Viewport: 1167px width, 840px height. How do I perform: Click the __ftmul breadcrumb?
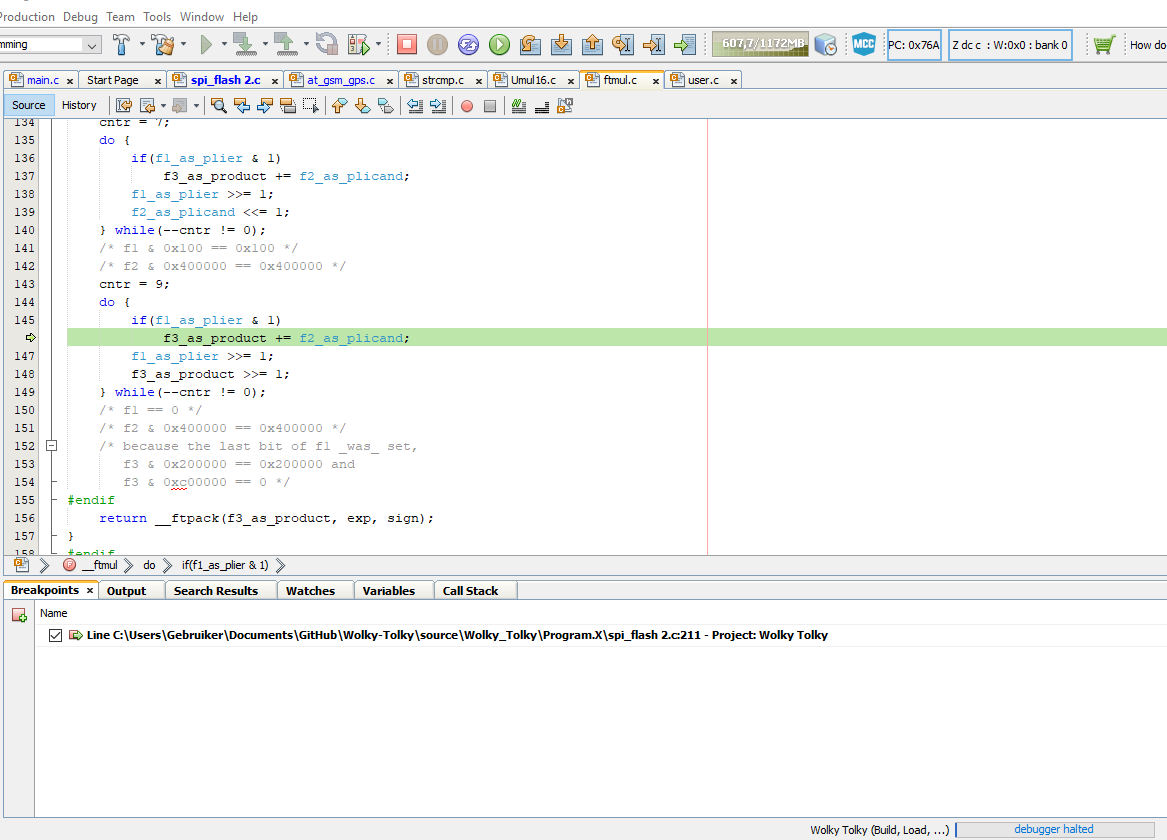(x=100, y=565)
